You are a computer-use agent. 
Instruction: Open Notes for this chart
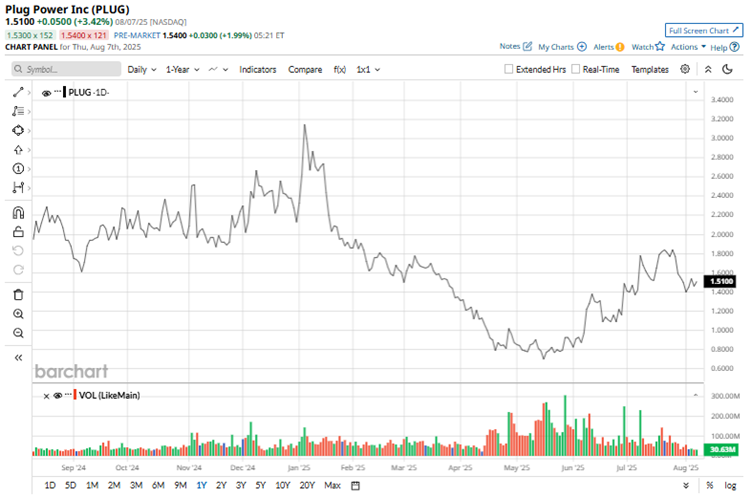coord(516,47)
